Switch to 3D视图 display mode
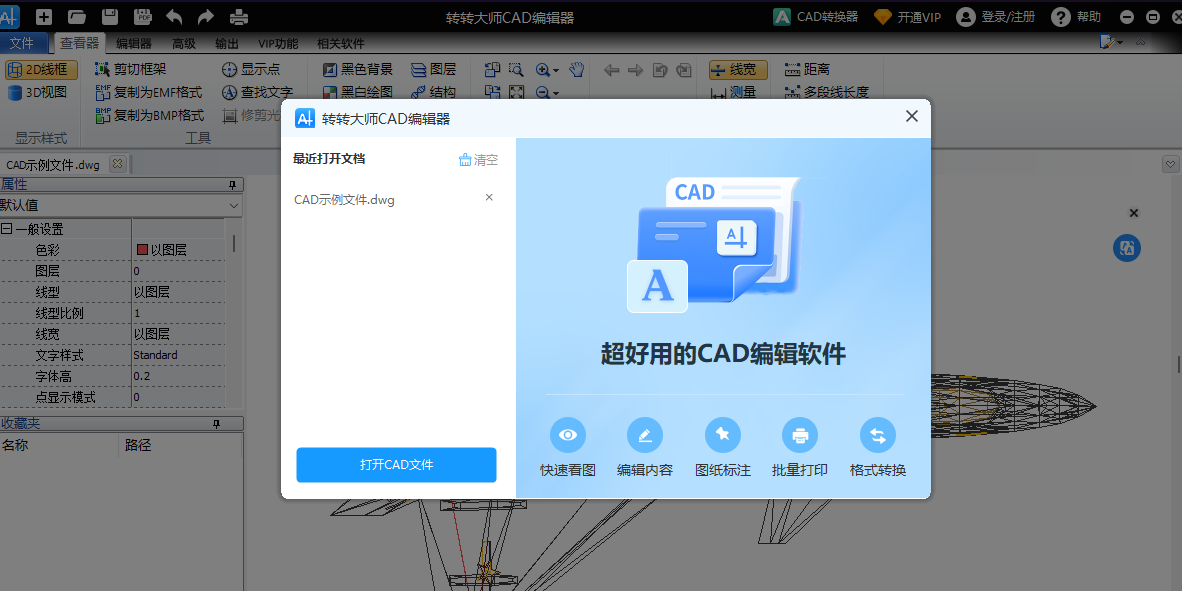Image resolution: width=1182 pixels, height=591 pixels. pyautogui.click(x=38, y=93)
